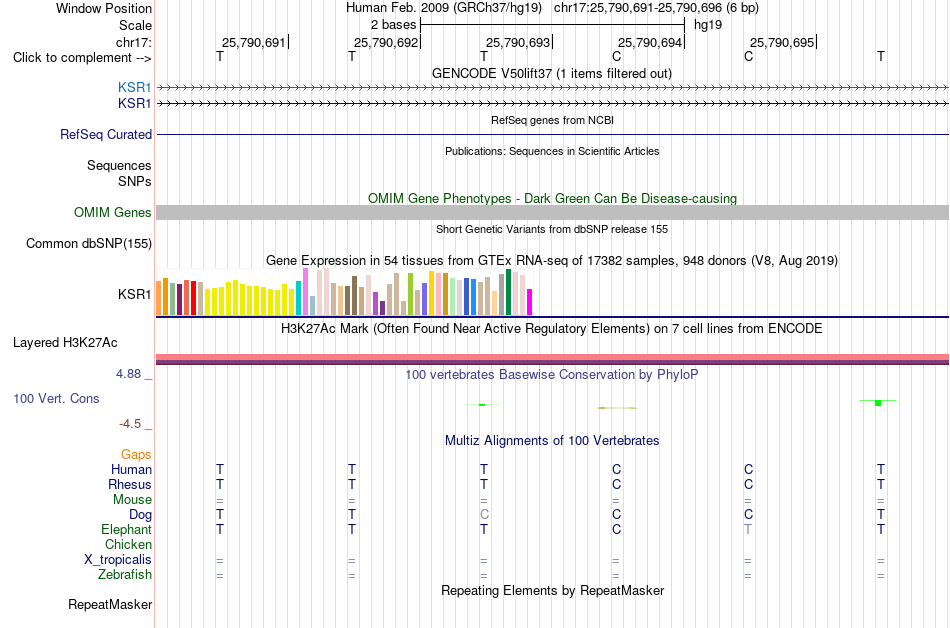Click the dark blue KSR1 GENCODE track label
The height and width of the screenshot is (628, 950).
click(135, 104)
